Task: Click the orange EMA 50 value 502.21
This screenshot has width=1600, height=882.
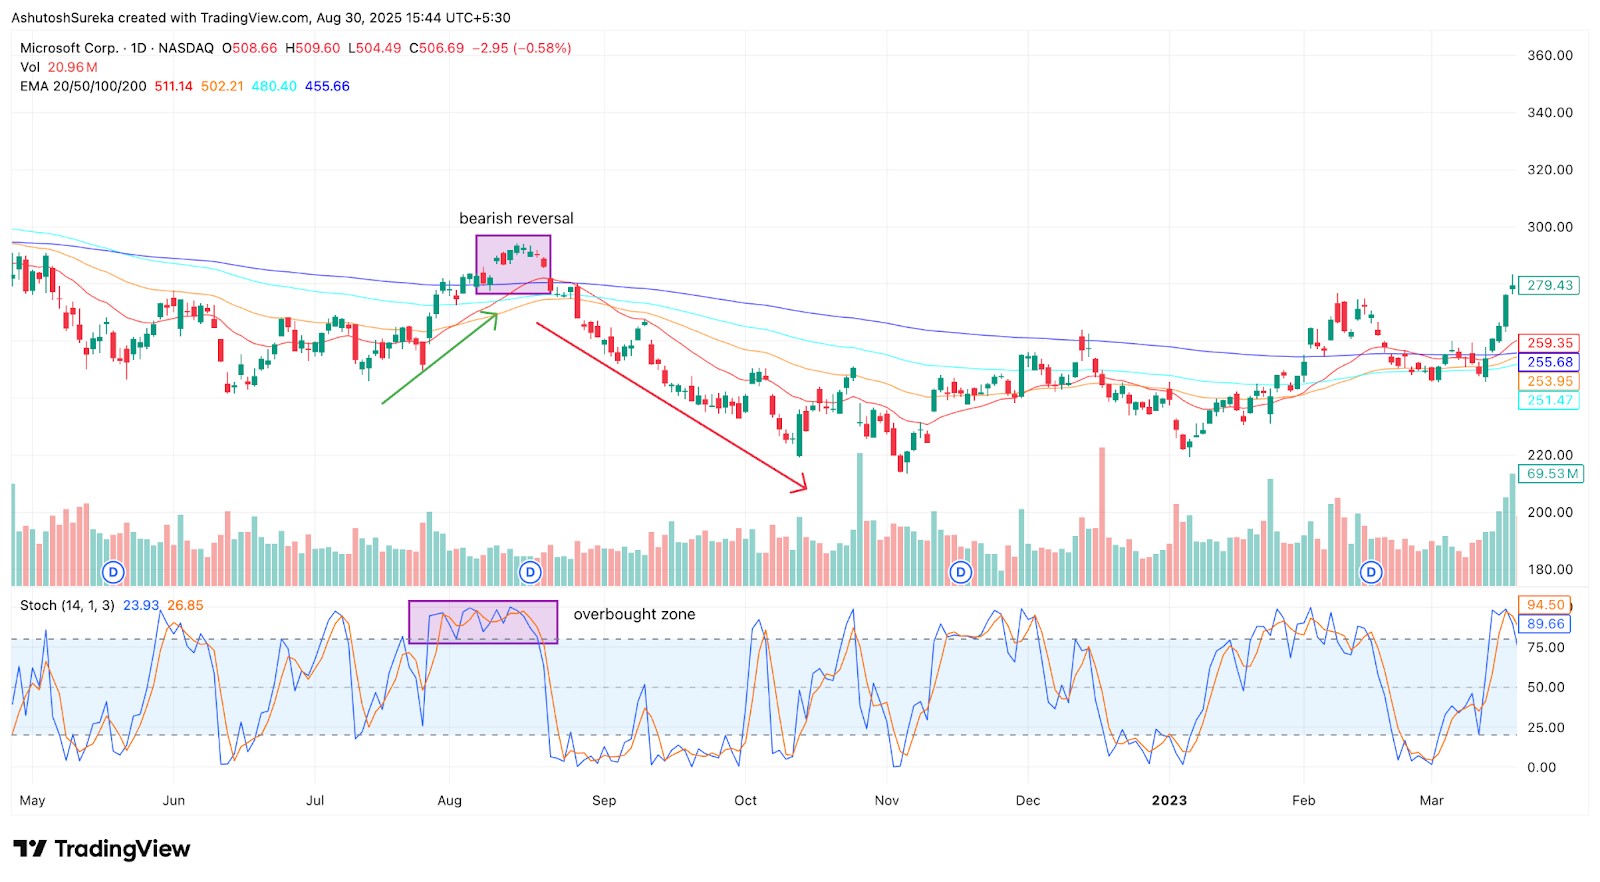Action: (x=222, y=86)
